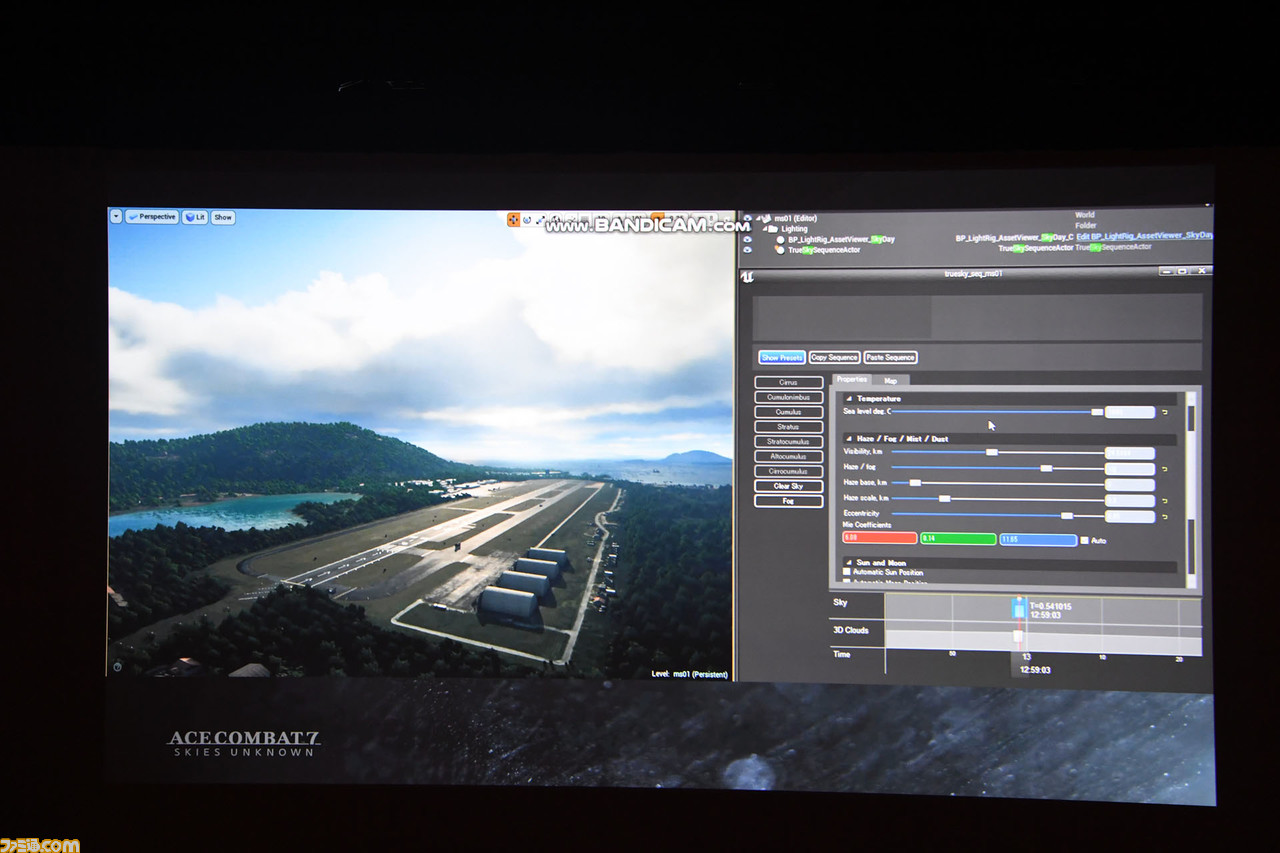
Task: Open the Lit shading mode dropdown
Action: click(195, 217)
